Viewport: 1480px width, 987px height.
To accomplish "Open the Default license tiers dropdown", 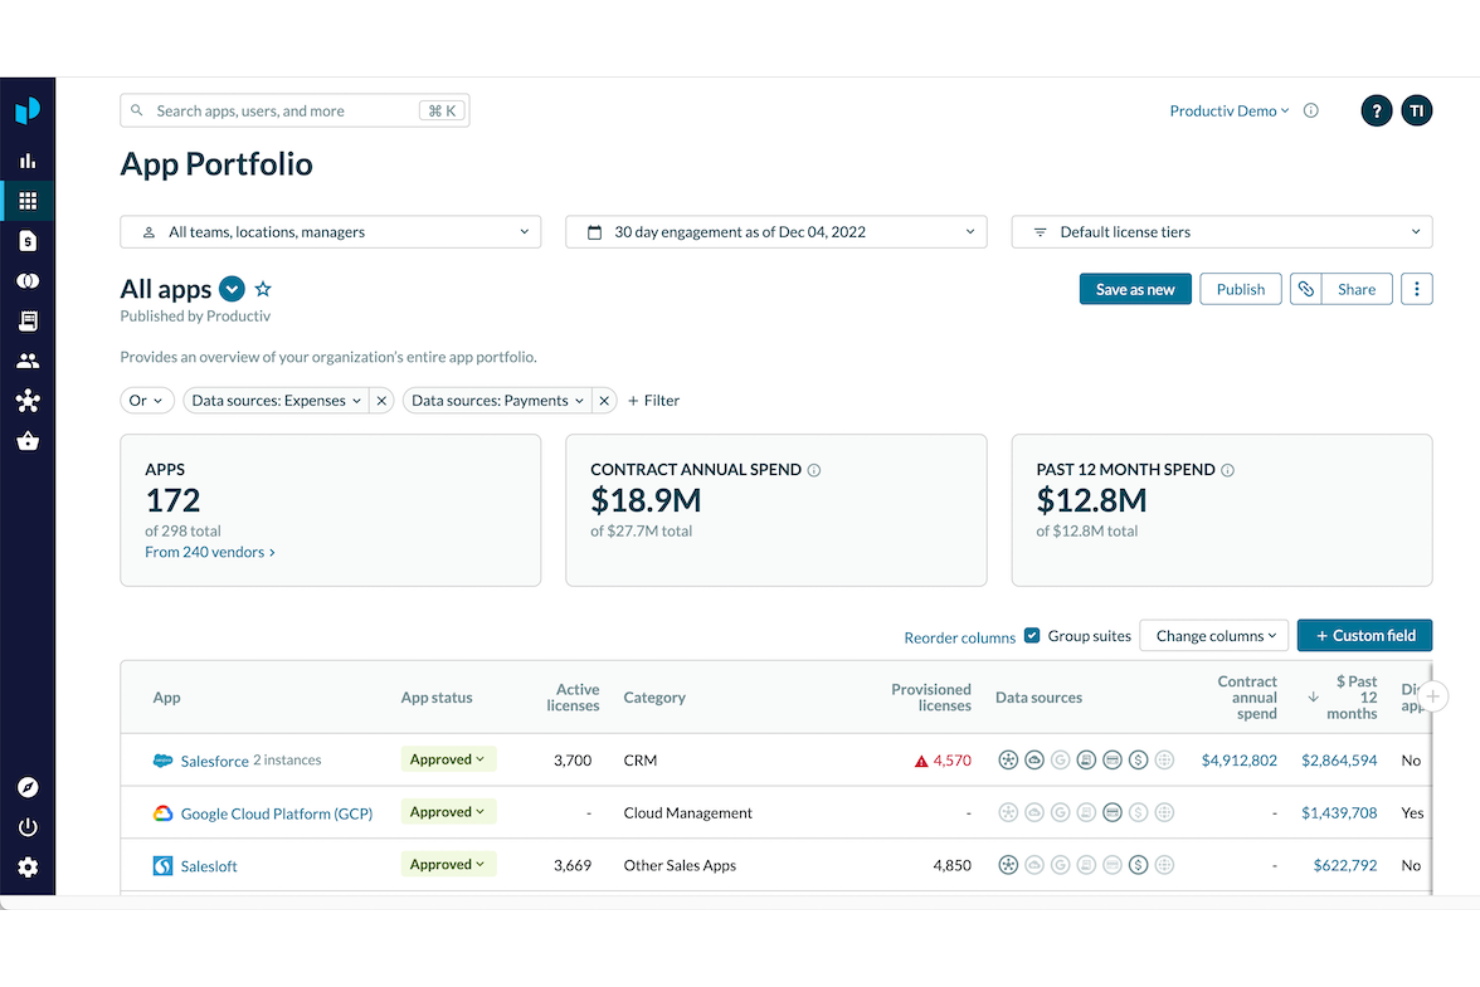I will (1221, 231).
